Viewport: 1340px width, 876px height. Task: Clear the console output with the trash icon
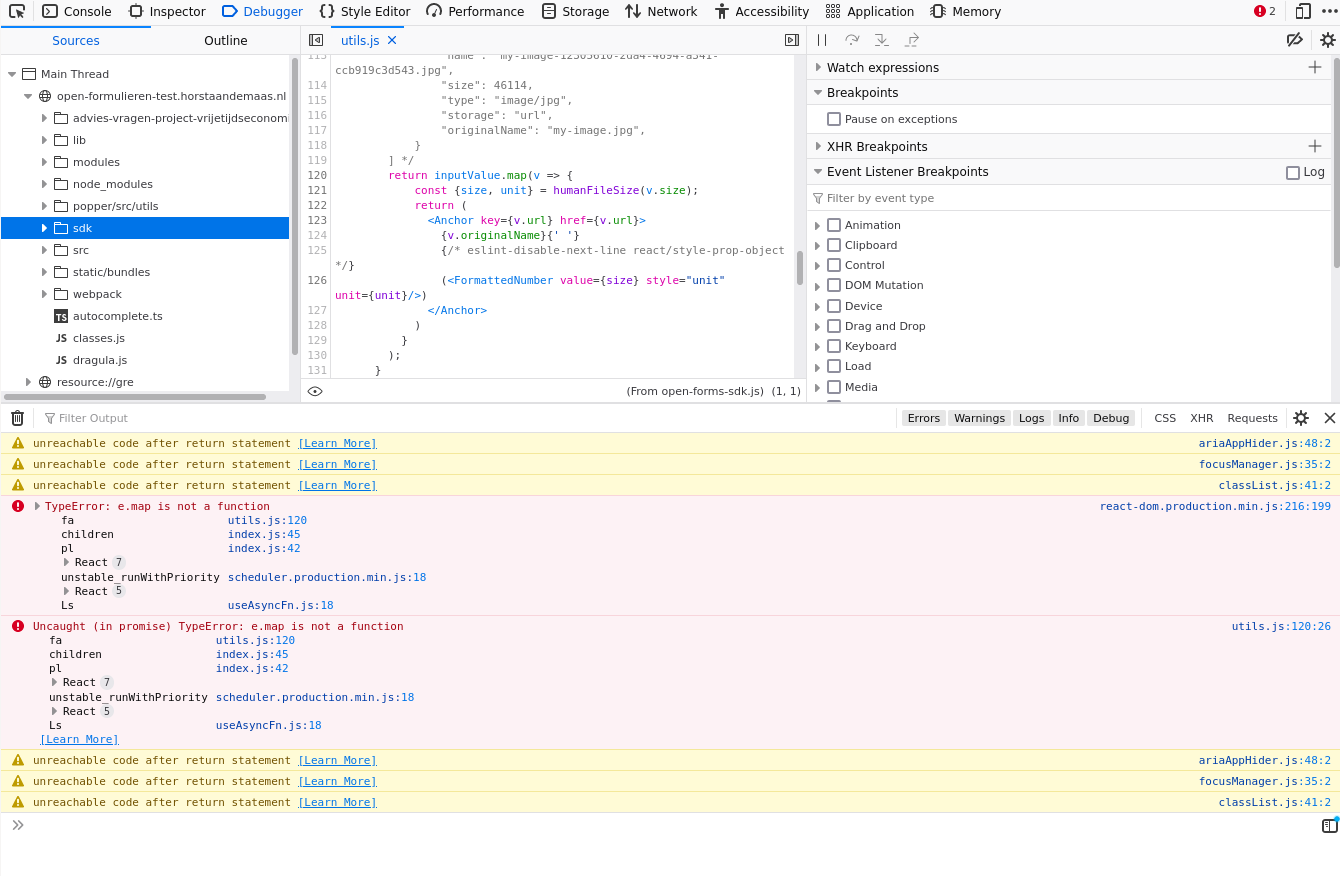[17, 418]
